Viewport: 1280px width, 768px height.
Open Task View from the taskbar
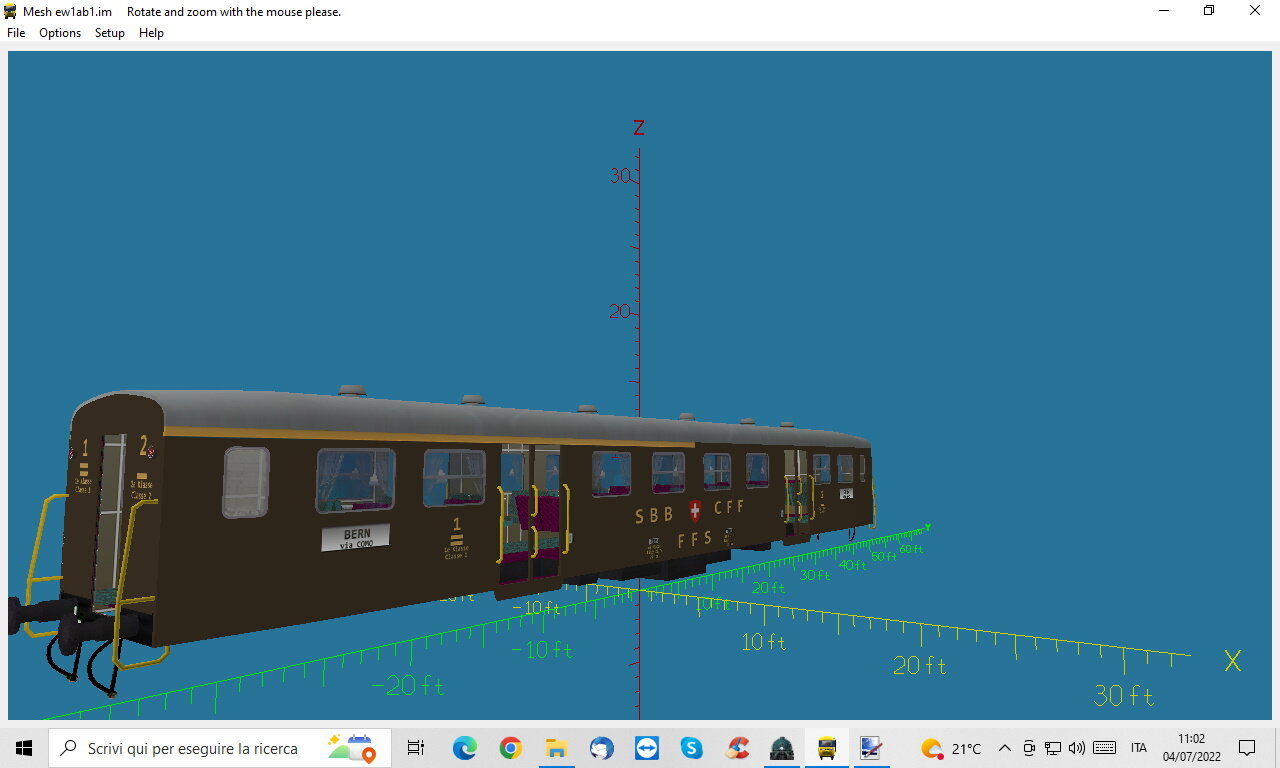click(416, 748)
